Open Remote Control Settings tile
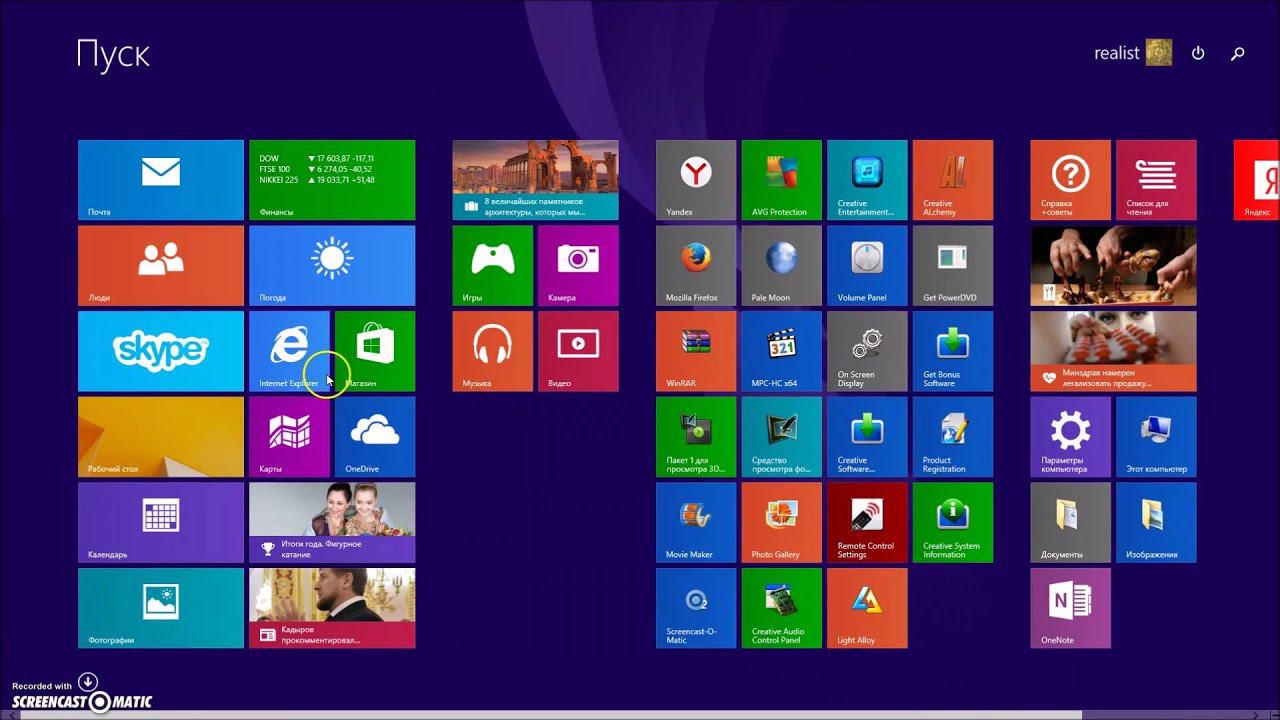This screenshot has width=1280, height=720. click(x=867, y=523)
